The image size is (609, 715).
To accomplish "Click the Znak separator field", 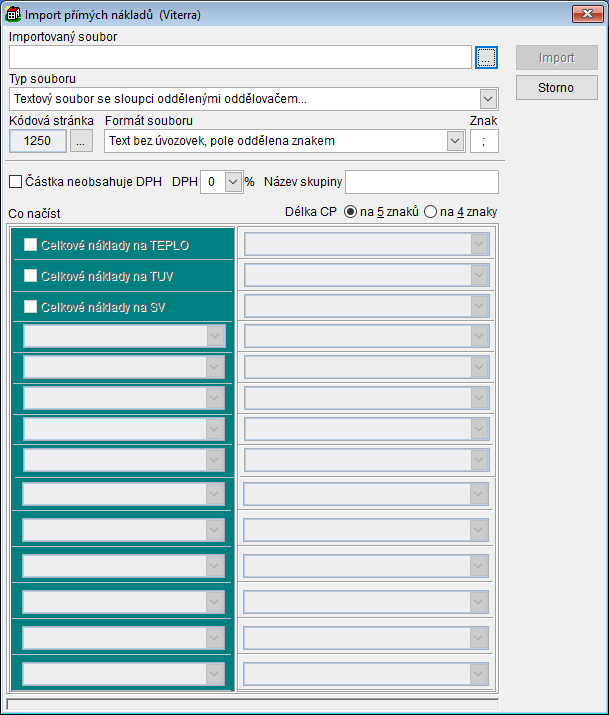I will click(x=483, y=141).
